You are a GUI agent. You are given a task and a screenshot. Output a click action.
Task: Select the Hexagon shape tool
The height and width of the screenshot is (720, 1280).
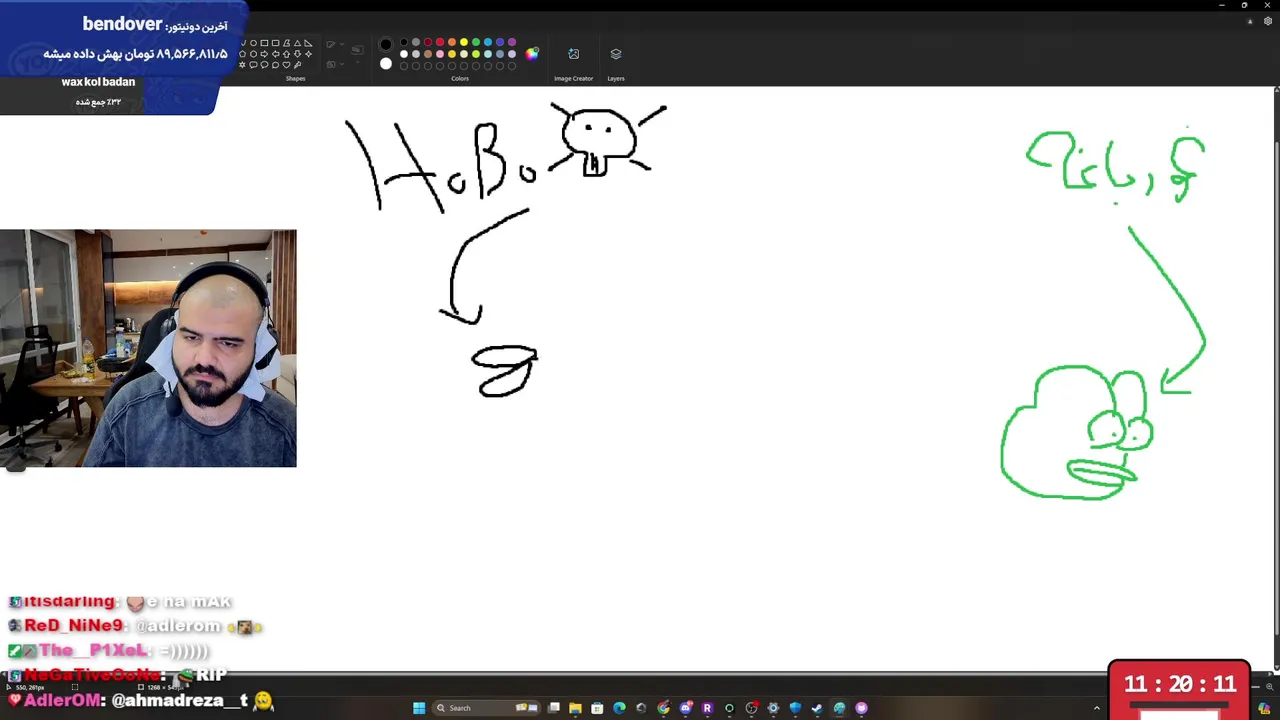coord(253,54)
